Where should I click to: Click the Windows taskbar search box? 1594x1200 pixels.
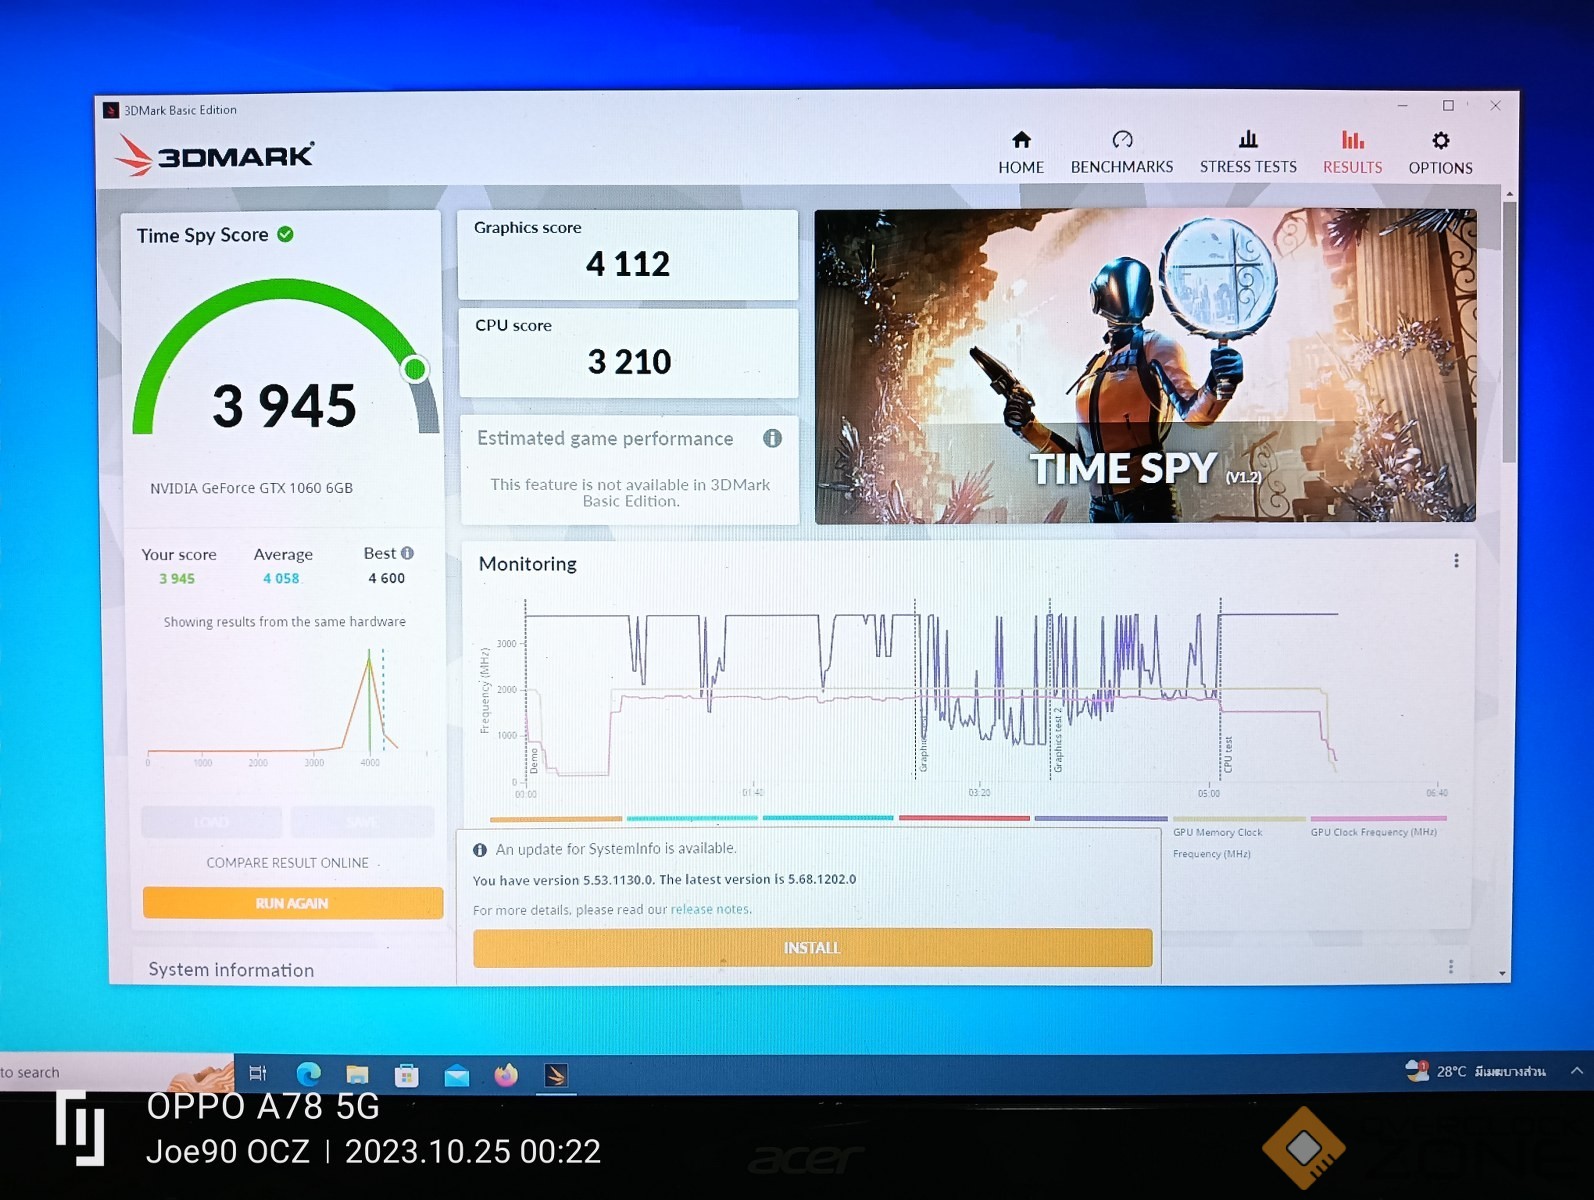pyautogui.click(x=115, y=1072)
